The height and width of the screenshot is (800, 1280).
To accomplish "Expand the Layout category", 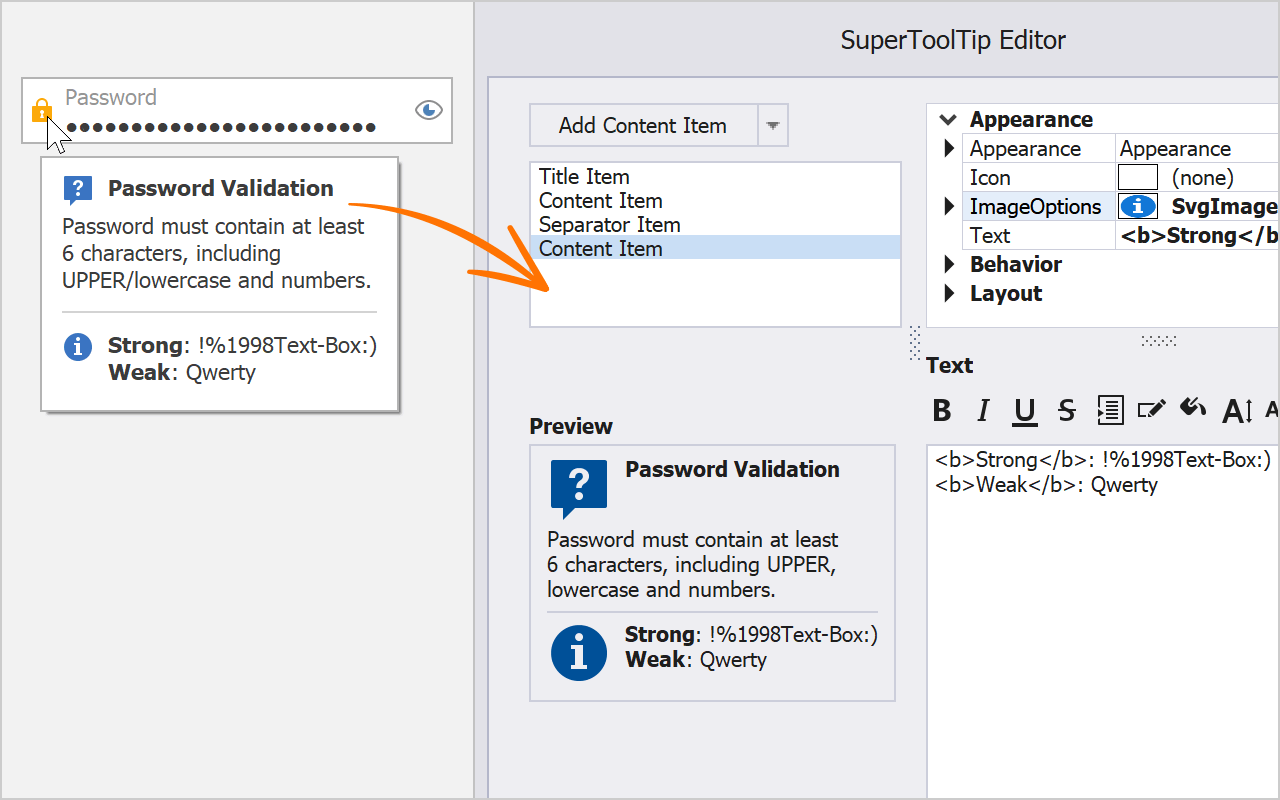I will [x=949, y=294].
